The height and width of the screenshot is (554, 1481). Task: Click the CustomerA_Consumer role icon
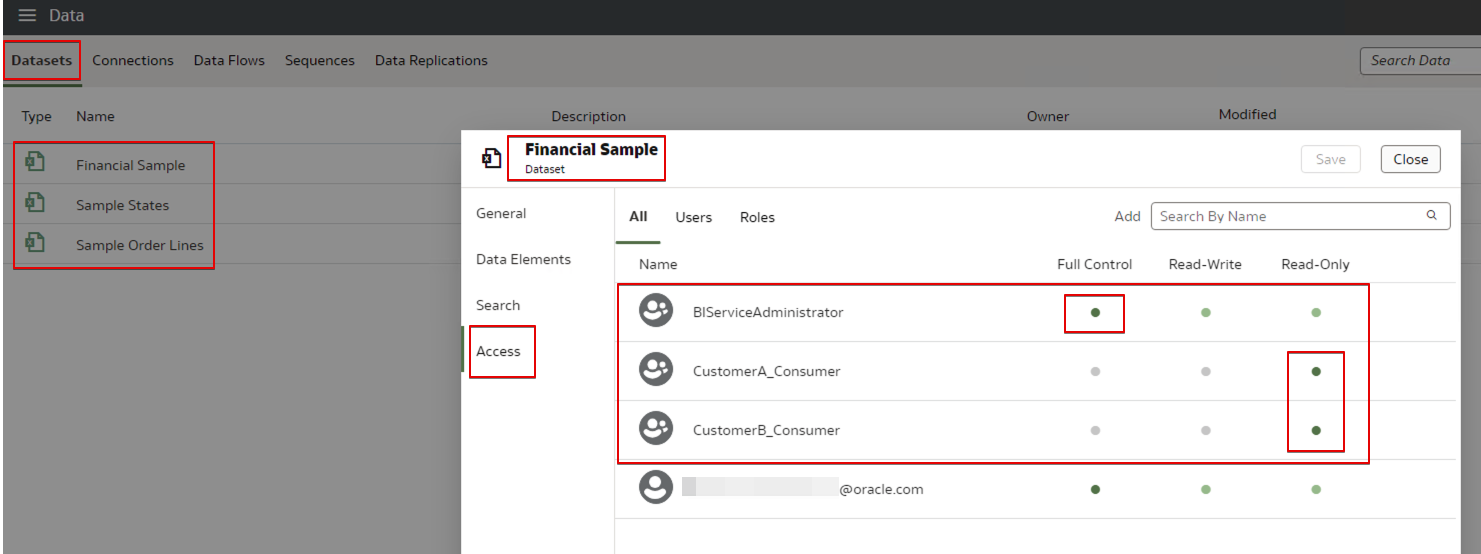tap(656, 371)
